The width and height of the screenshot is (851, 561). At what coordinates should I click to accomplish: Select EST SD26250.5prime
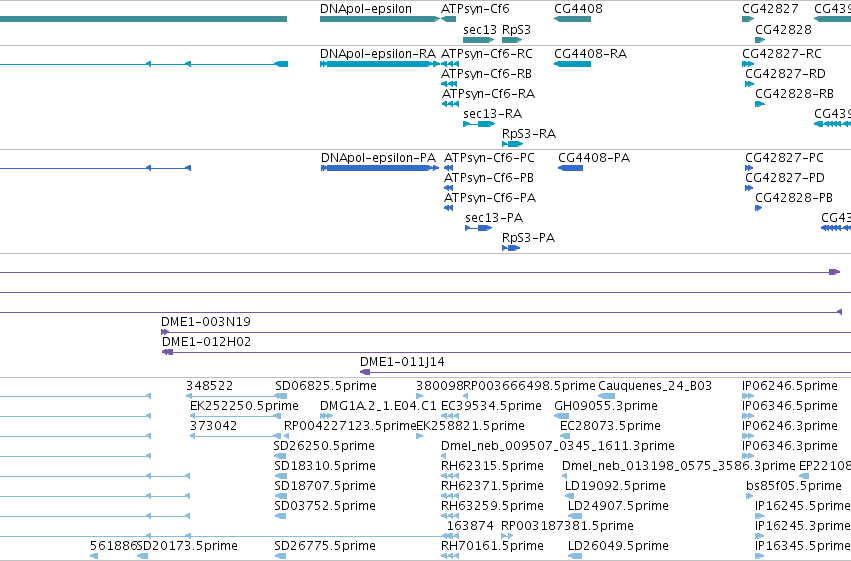point(324,446)
